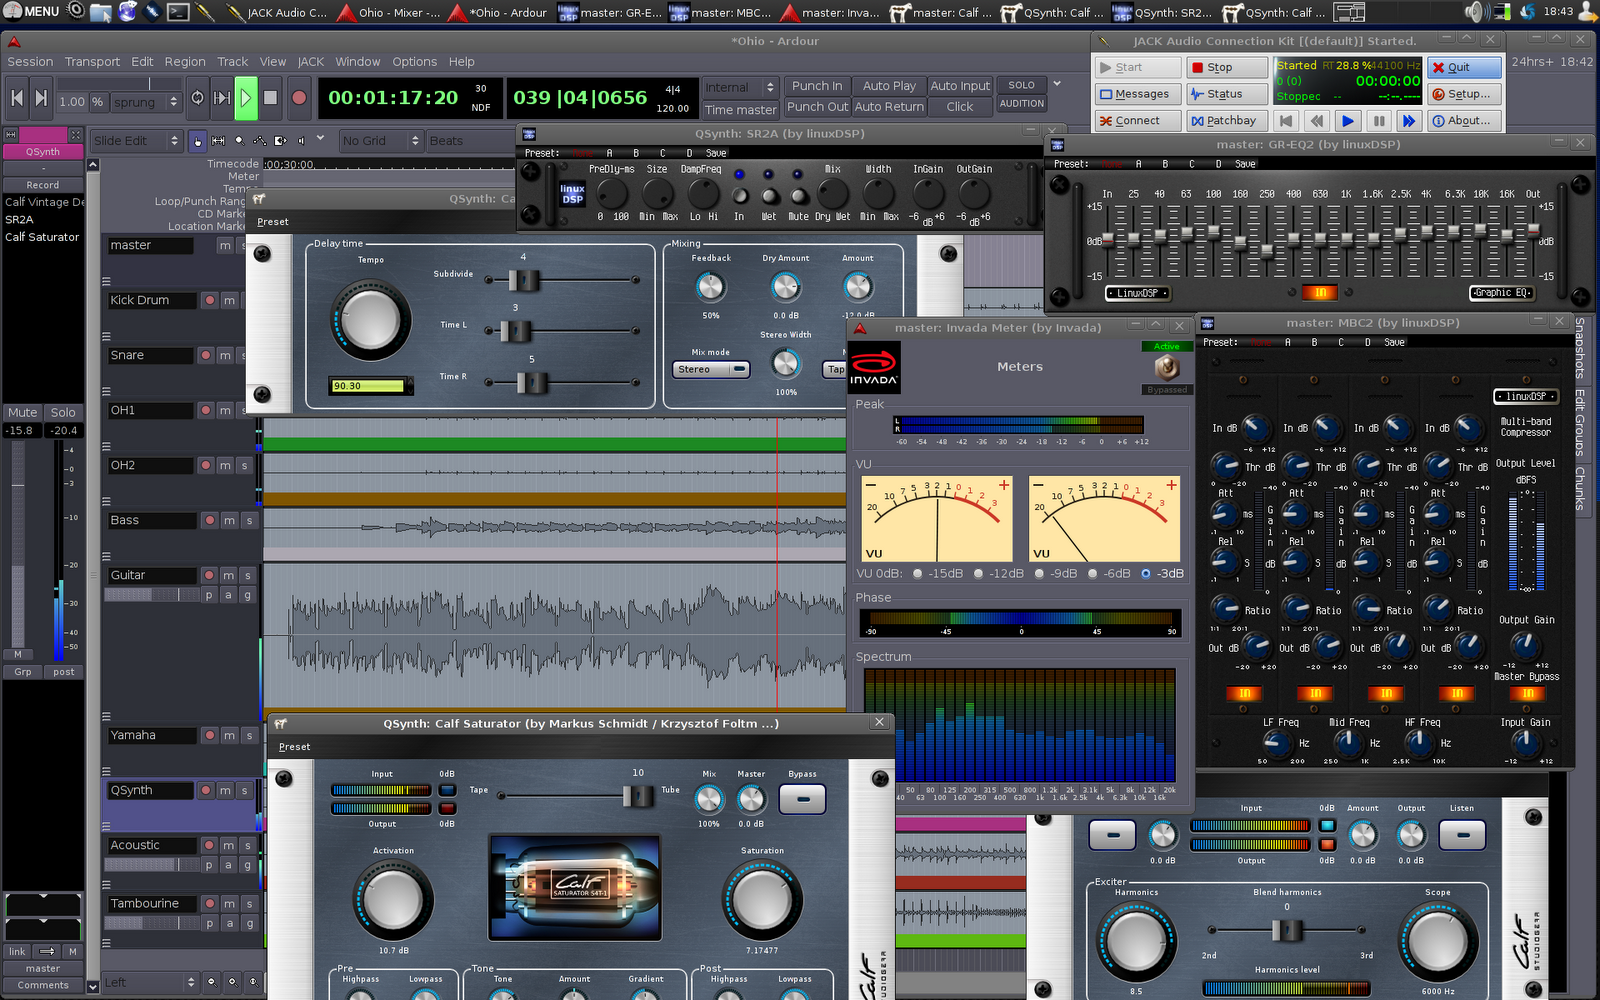Open Ardour's Transport menu
This screenshot has height=1000, width=1600.
[x=92, y=61]
